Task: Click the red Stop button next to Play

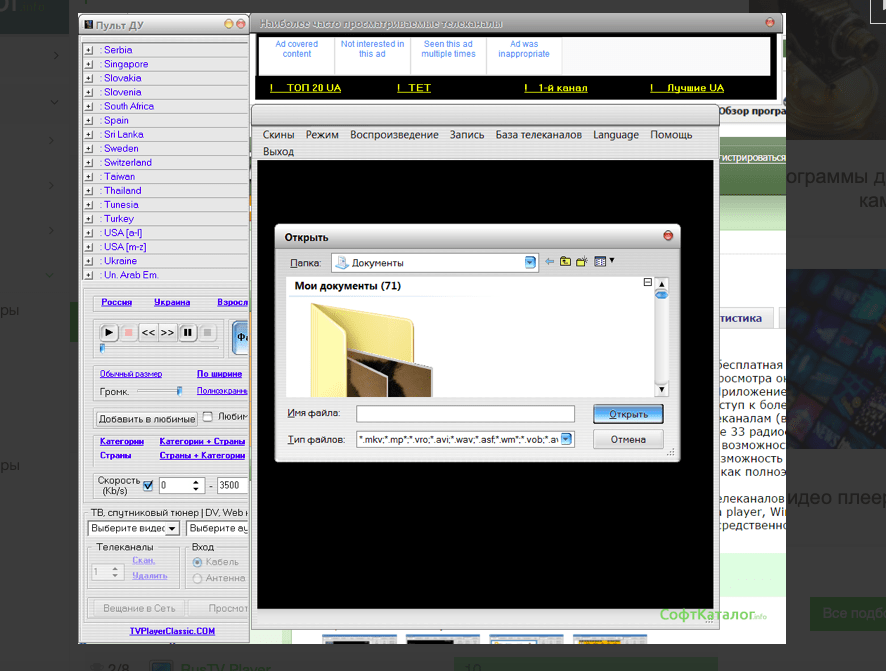Action: click(128, 333)
